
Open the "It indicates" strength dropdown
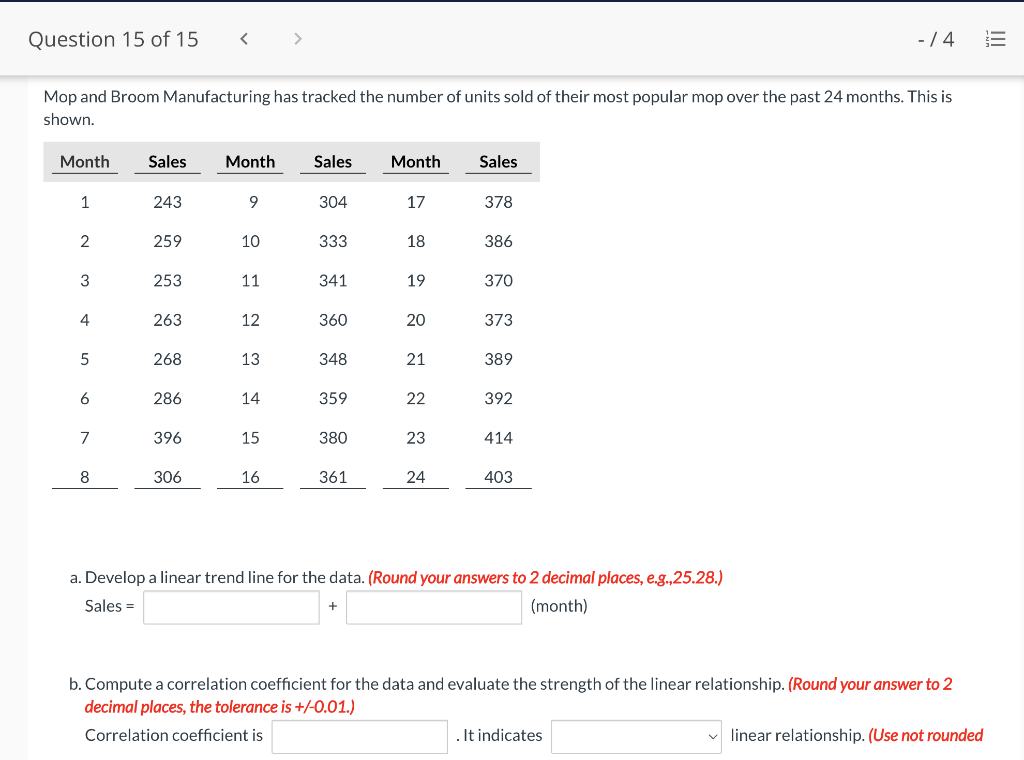pyautogui.click(x=635, y=736)
